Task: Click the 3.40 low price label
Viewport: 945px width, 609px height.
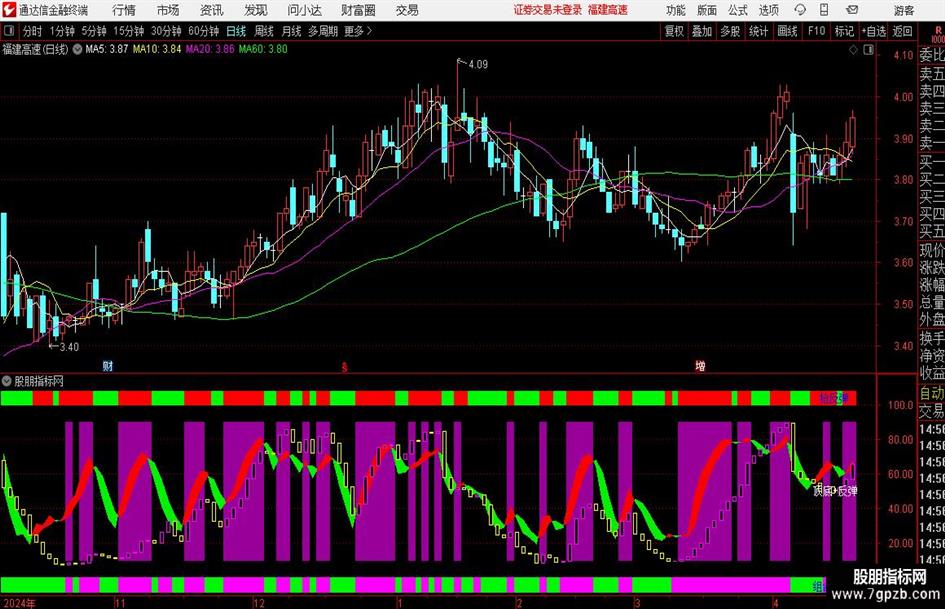Action: point(69,347)
